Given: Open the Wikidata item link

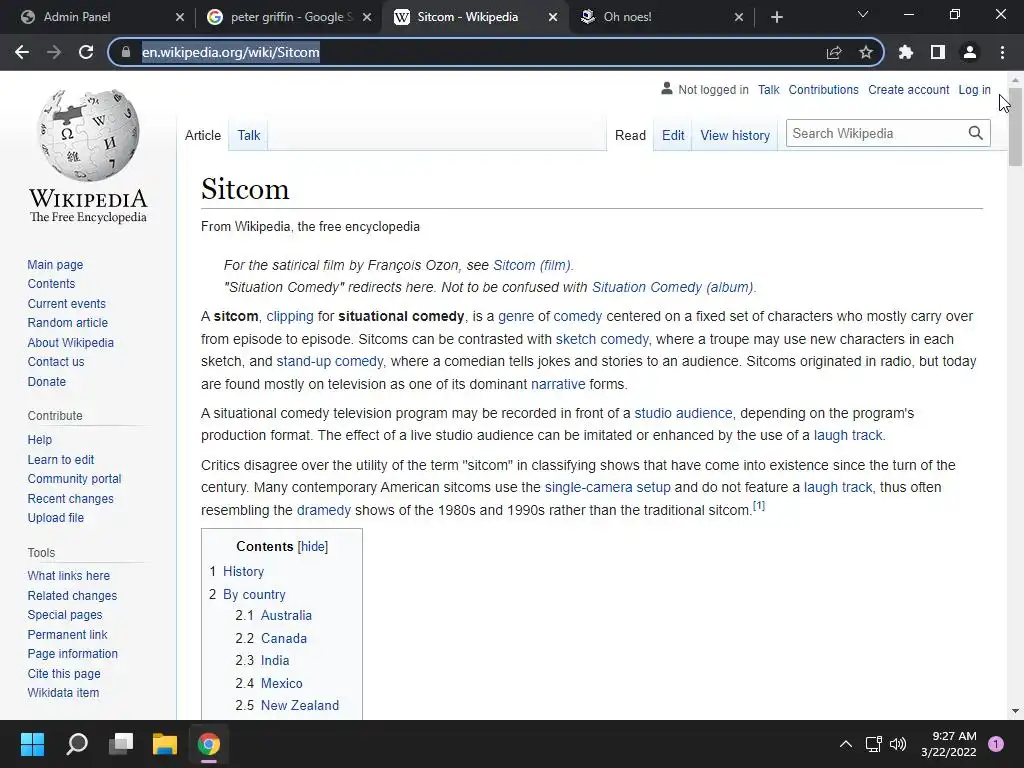Looking at the screenshot, I should click(x=63, y=693).
